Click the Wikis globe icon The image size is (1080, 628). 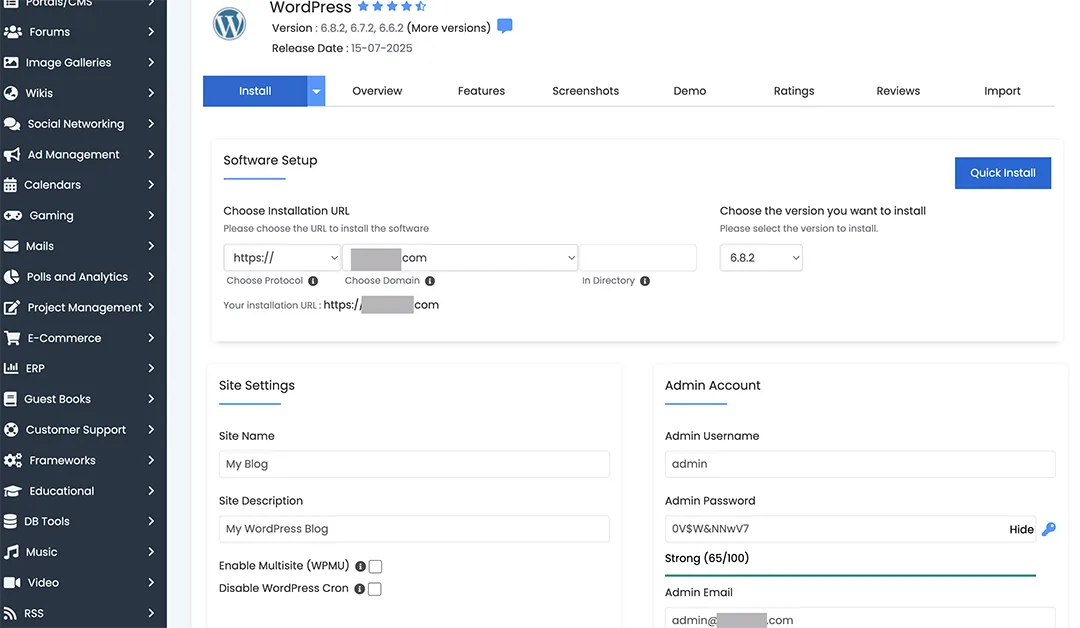[11, 93]
